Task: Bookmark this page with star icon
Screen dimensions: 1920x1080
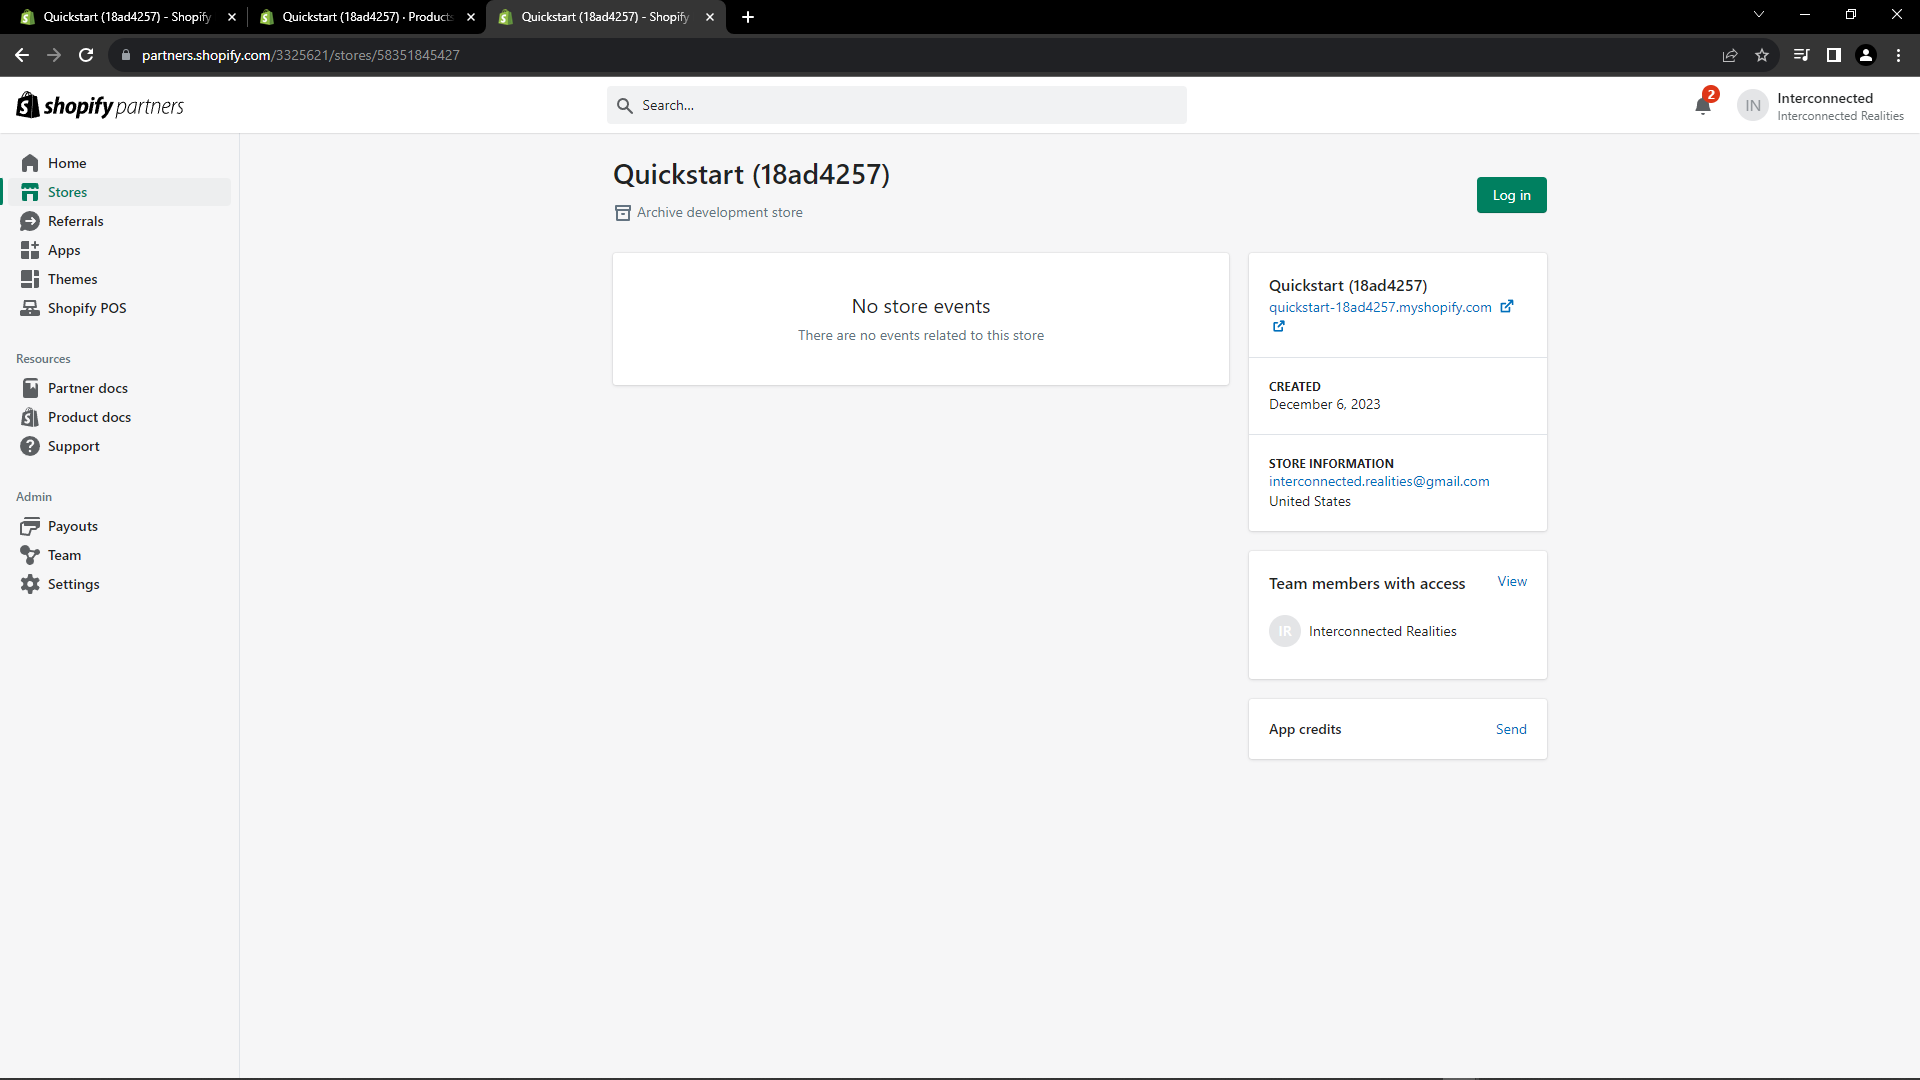Action: 1762,55
